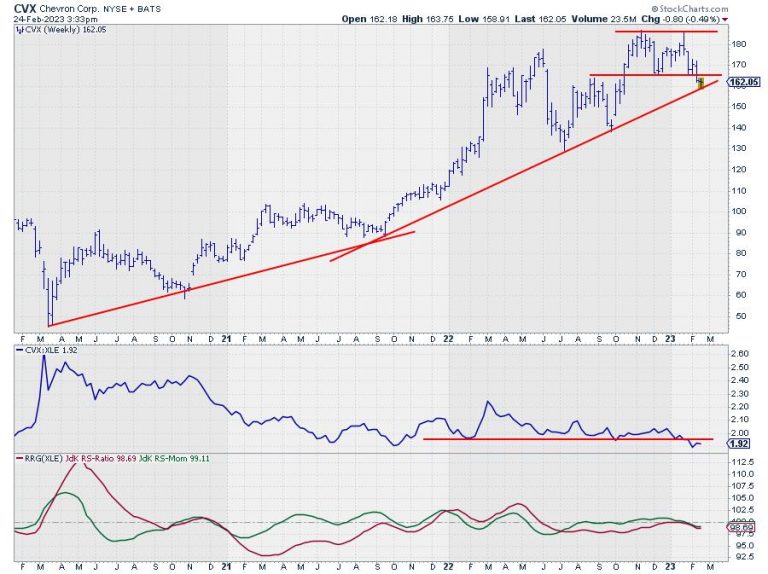Click the 92.5 label on the RRG axis
This screenshot has width=768, height=574.
coord(743,556)
